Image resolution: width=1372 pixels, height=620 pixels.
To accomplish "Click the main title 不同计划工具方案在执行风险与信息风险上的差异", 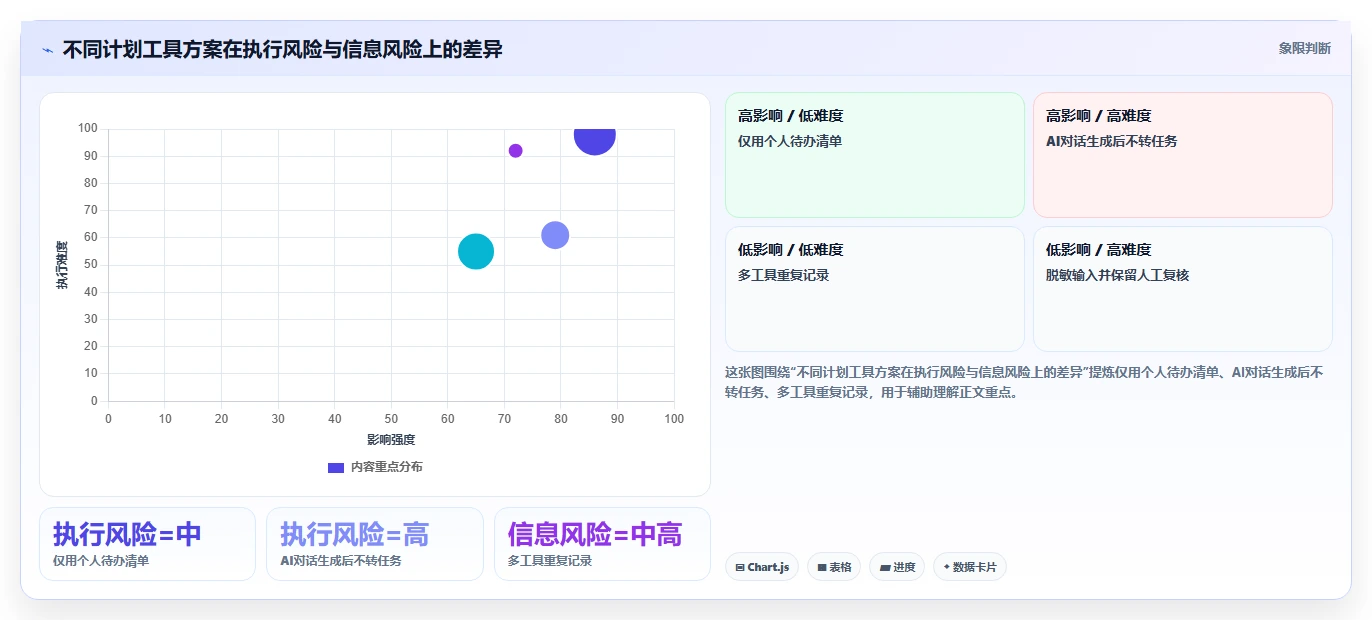I will point(283,49).
